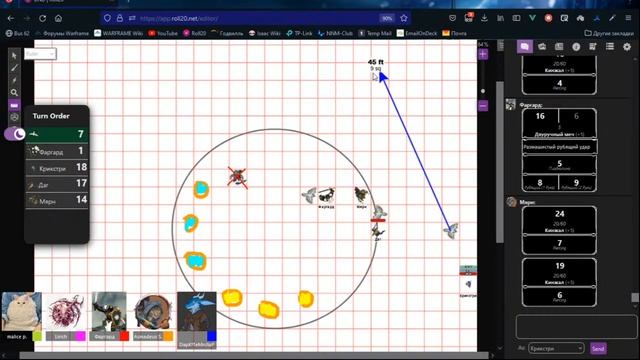Select the magnifier zoom tool

pyautogui.click(x=14, y=93)
